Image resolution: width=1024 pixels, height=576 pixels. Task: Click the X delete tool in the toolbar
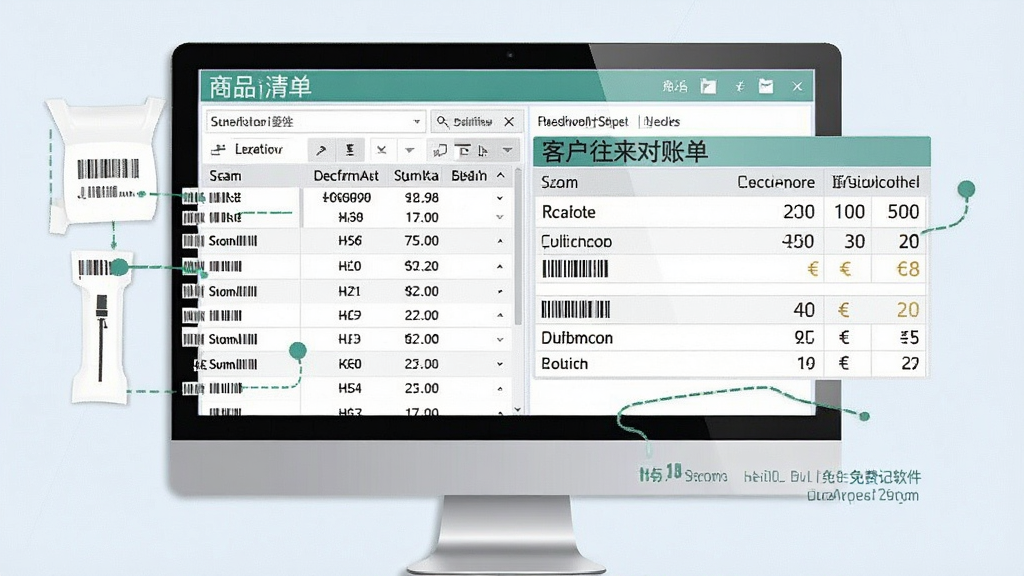point(381,150)
